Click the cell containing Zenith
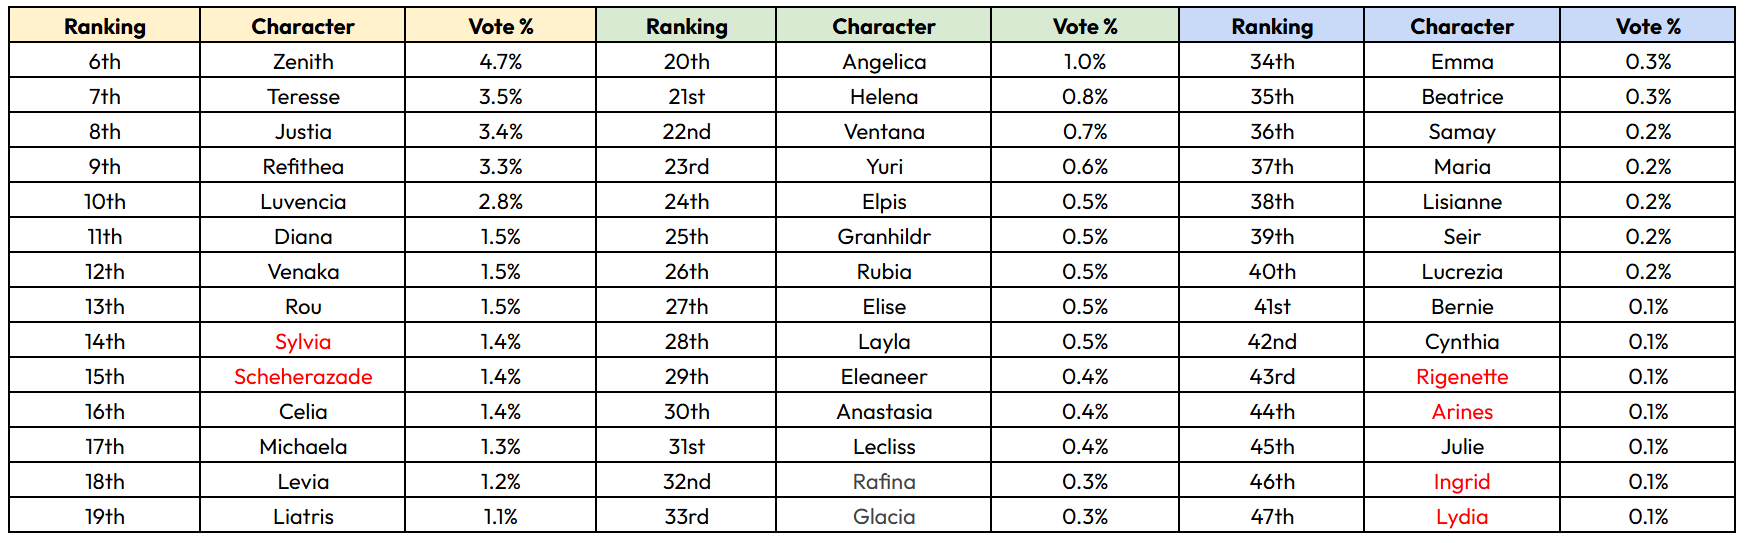 (x=303, y=61)
